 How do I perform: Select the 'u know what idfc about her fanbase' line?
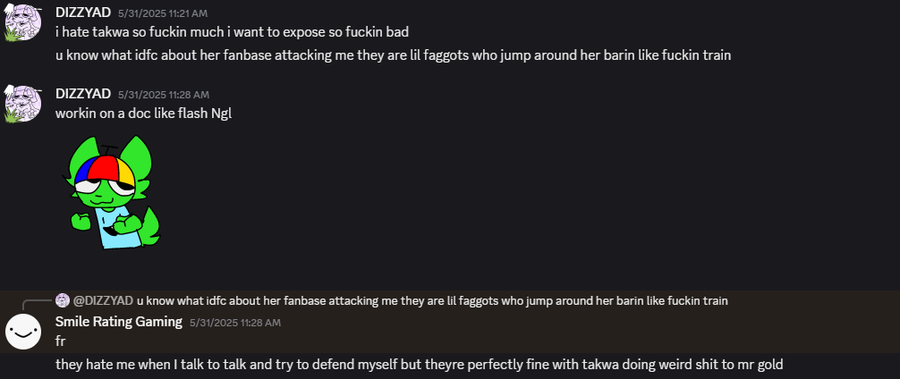coord(393,56)
